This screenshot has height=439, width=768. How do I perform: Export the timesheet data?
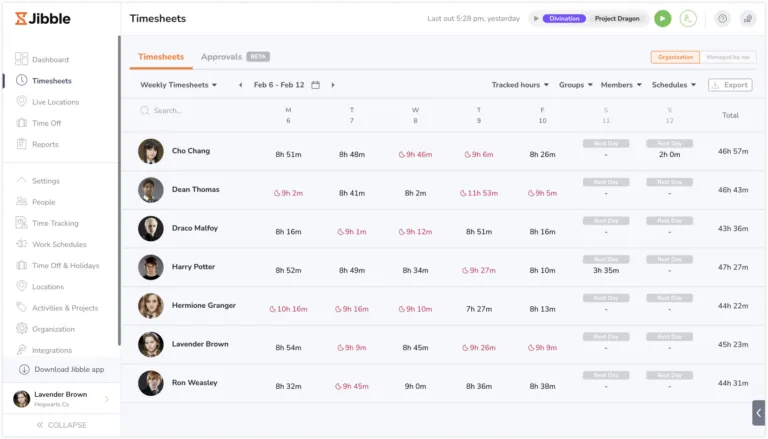[x=730, y=85]
